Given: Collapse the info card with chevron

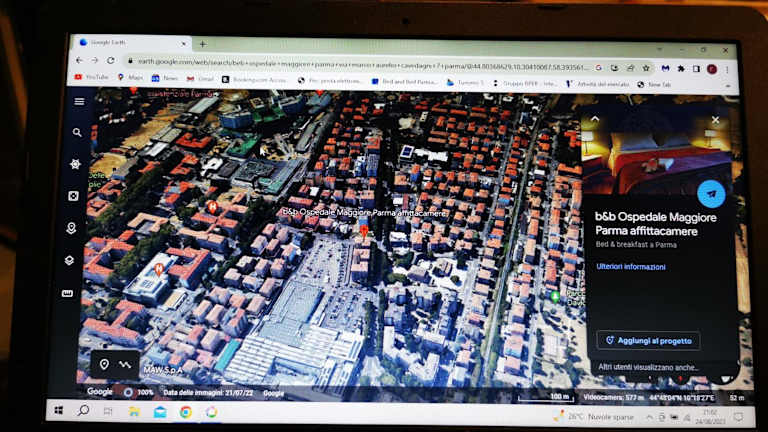Looking at the screenshot, I should coord(595,119).
